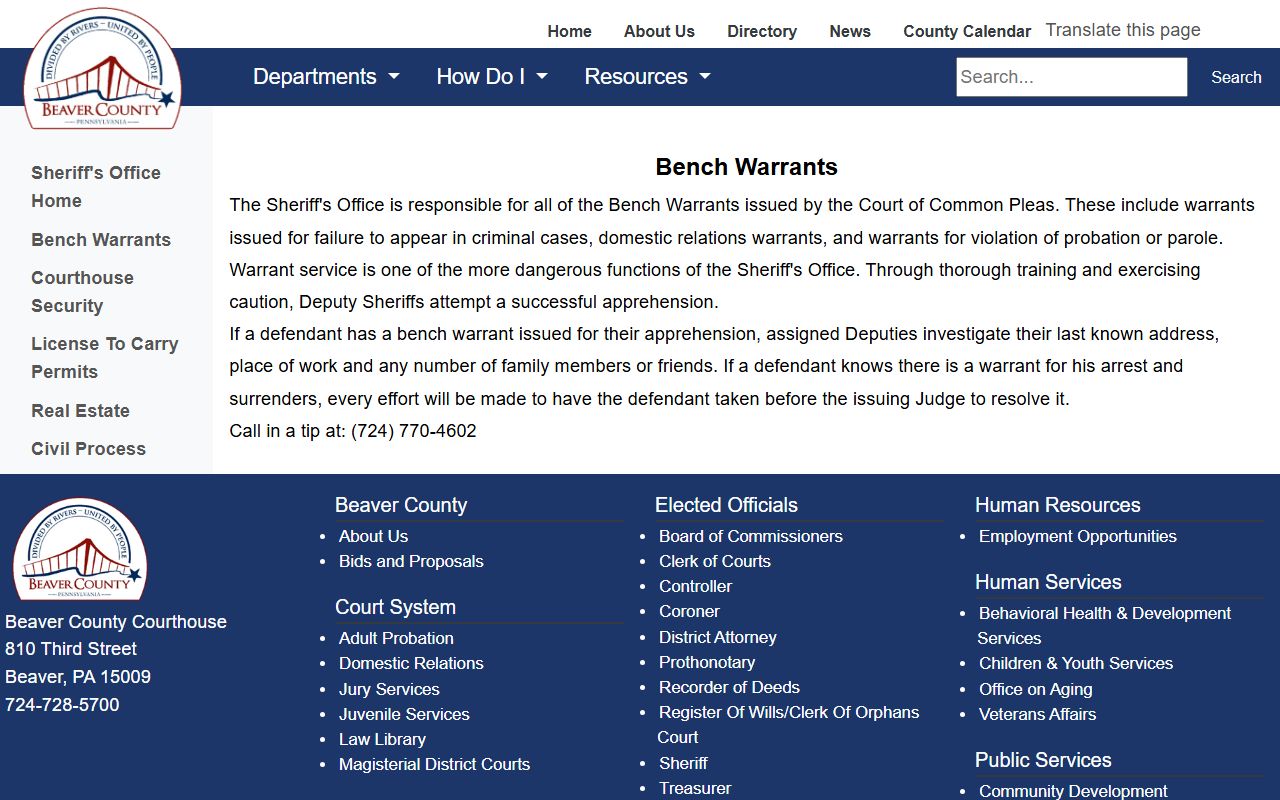Open Treasurer footer link

(x=695, y=788)
